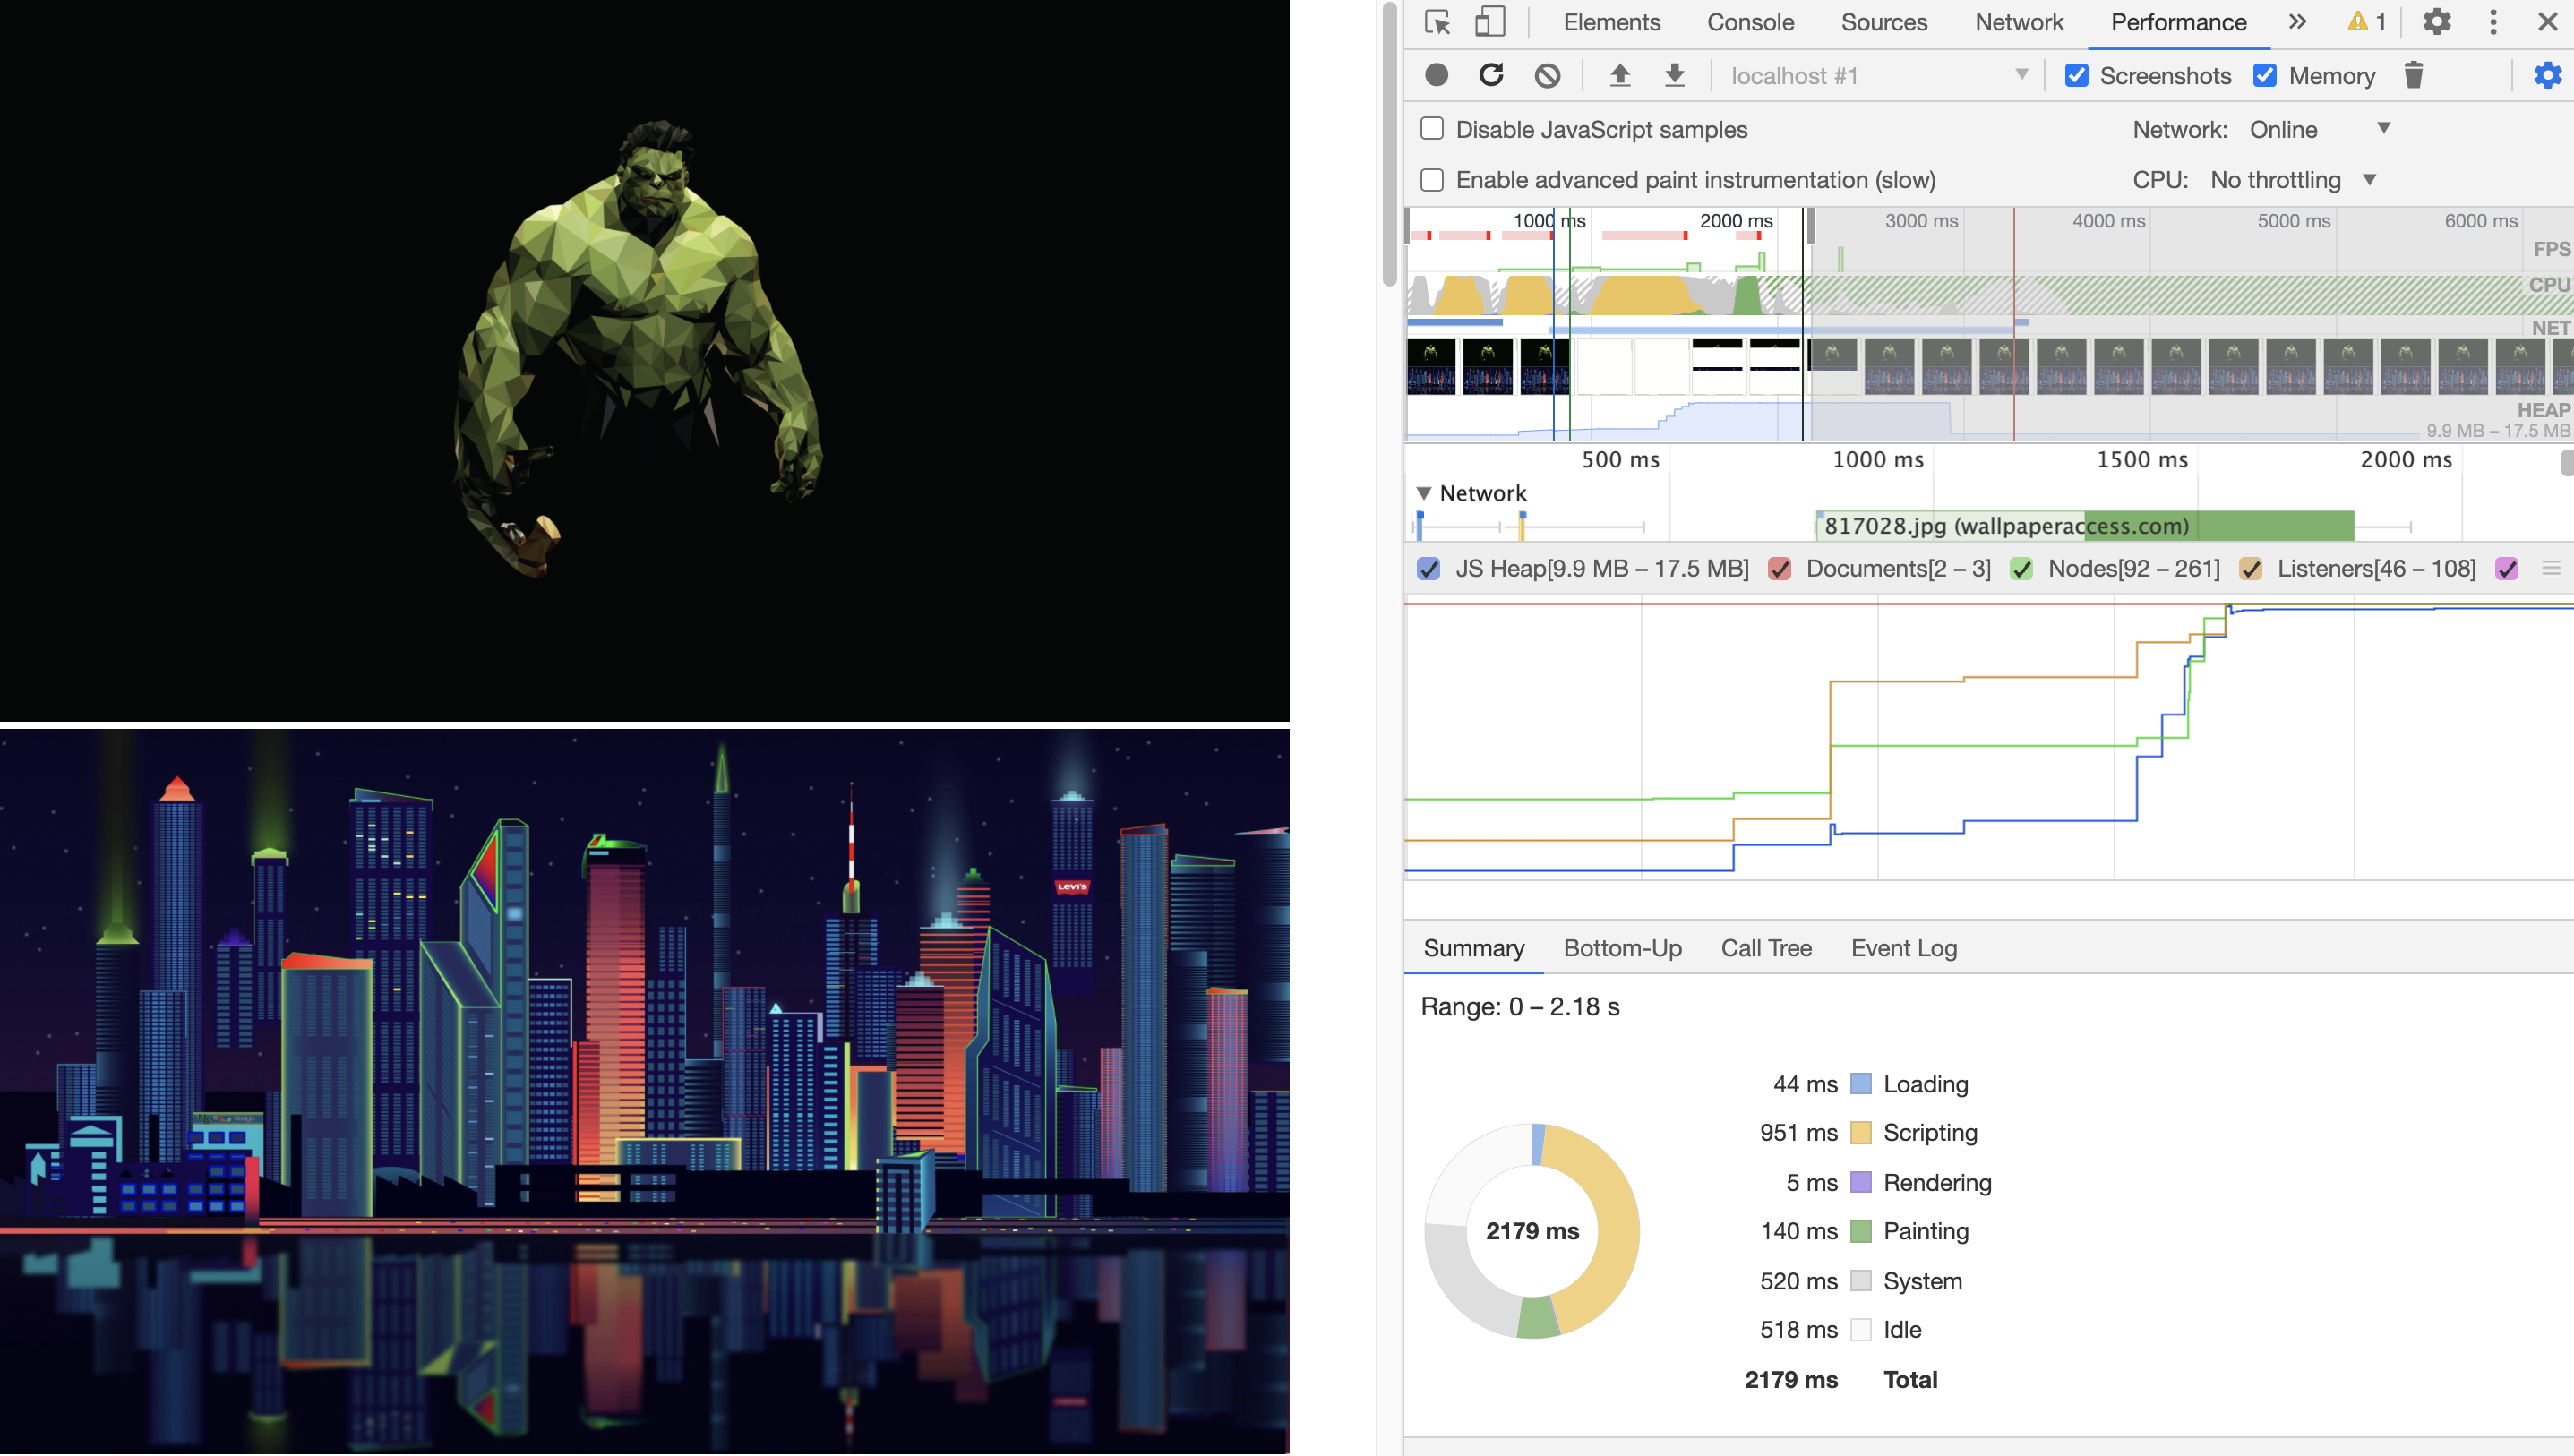Image resolution: width=2574 pixels, height=1456 pixels.
Task: Click the Rendering color swatch in legend
Action: coord(1860,1182)
